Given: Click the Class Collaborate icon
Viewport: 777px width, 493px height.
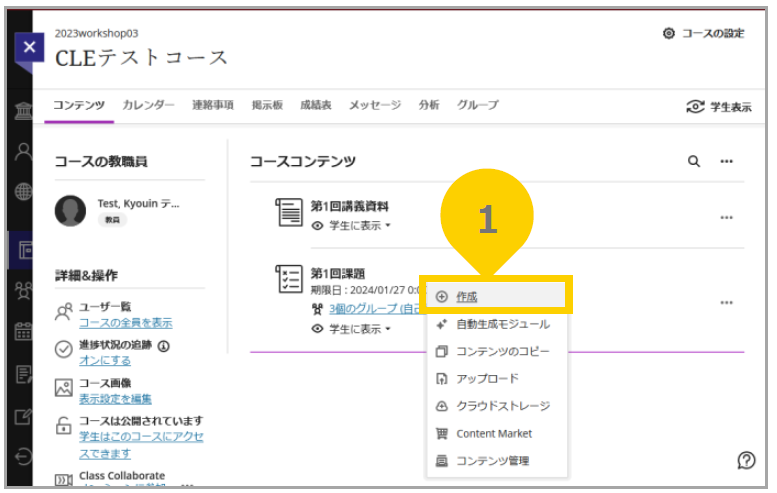Looking at the screenshot, I should click(63, 480).
